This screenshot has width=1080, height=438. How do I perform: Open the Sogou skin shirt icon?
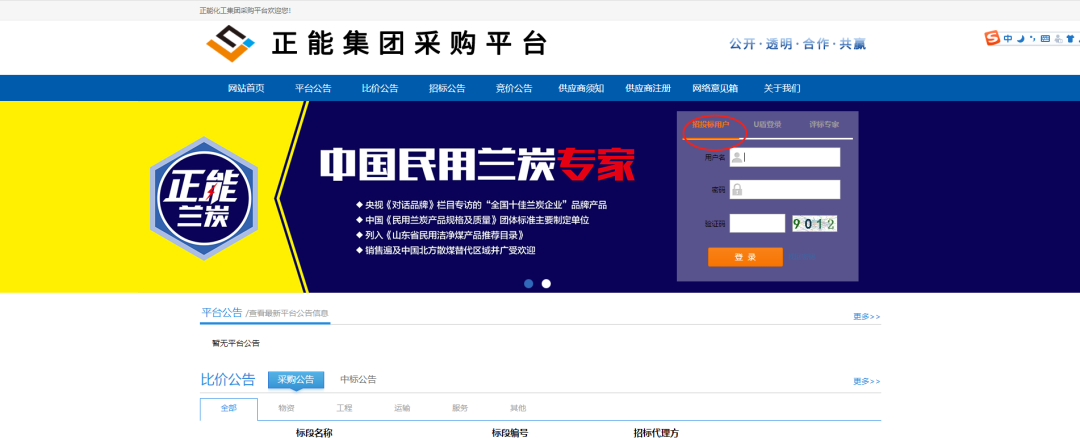coord(1070,39)
